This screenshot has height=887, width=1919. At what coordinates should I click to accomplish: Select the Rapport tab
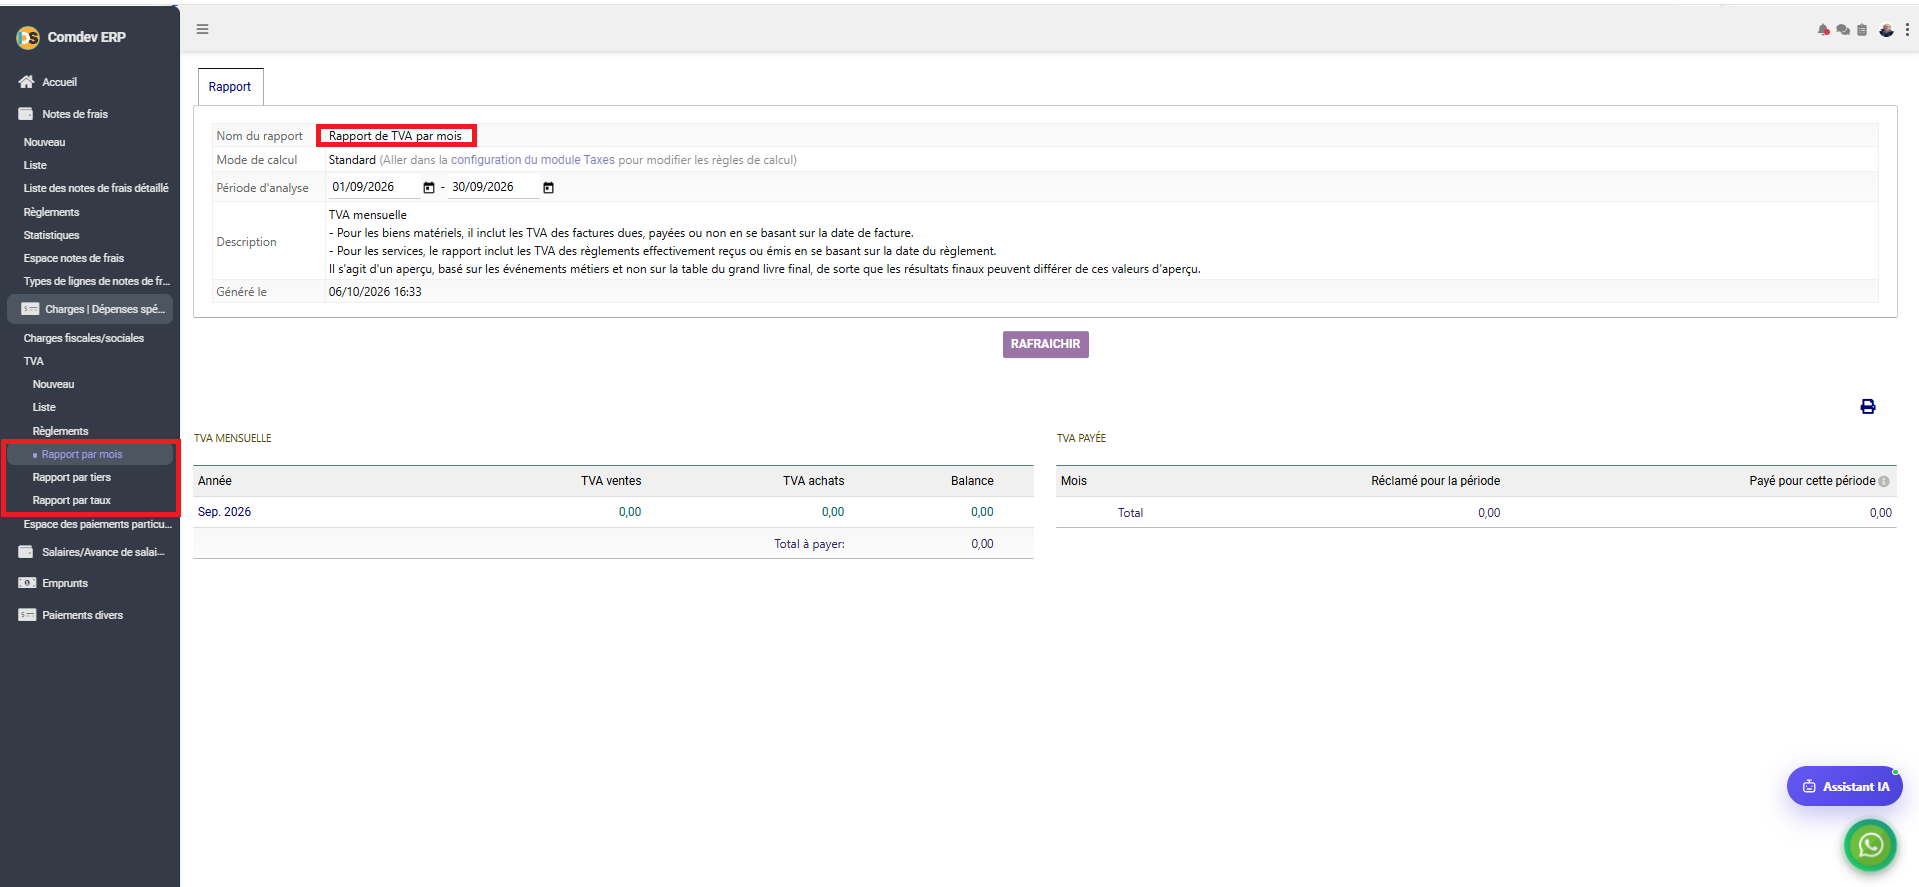tap(230, 87)
